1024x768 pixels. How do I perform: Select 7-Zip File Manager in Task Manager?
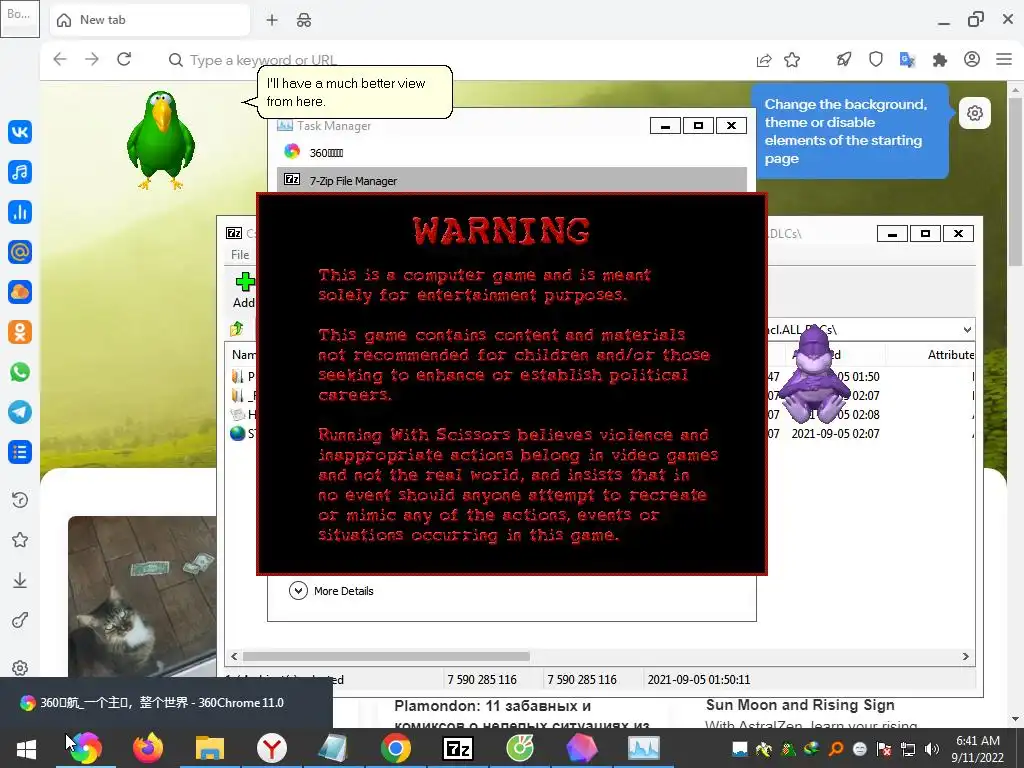[511, 180]
